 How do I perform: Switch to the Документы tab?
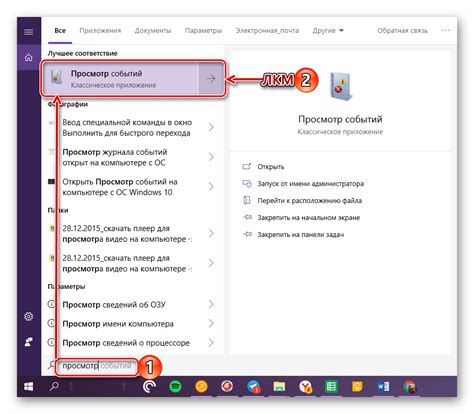click(x=153, y=31)
